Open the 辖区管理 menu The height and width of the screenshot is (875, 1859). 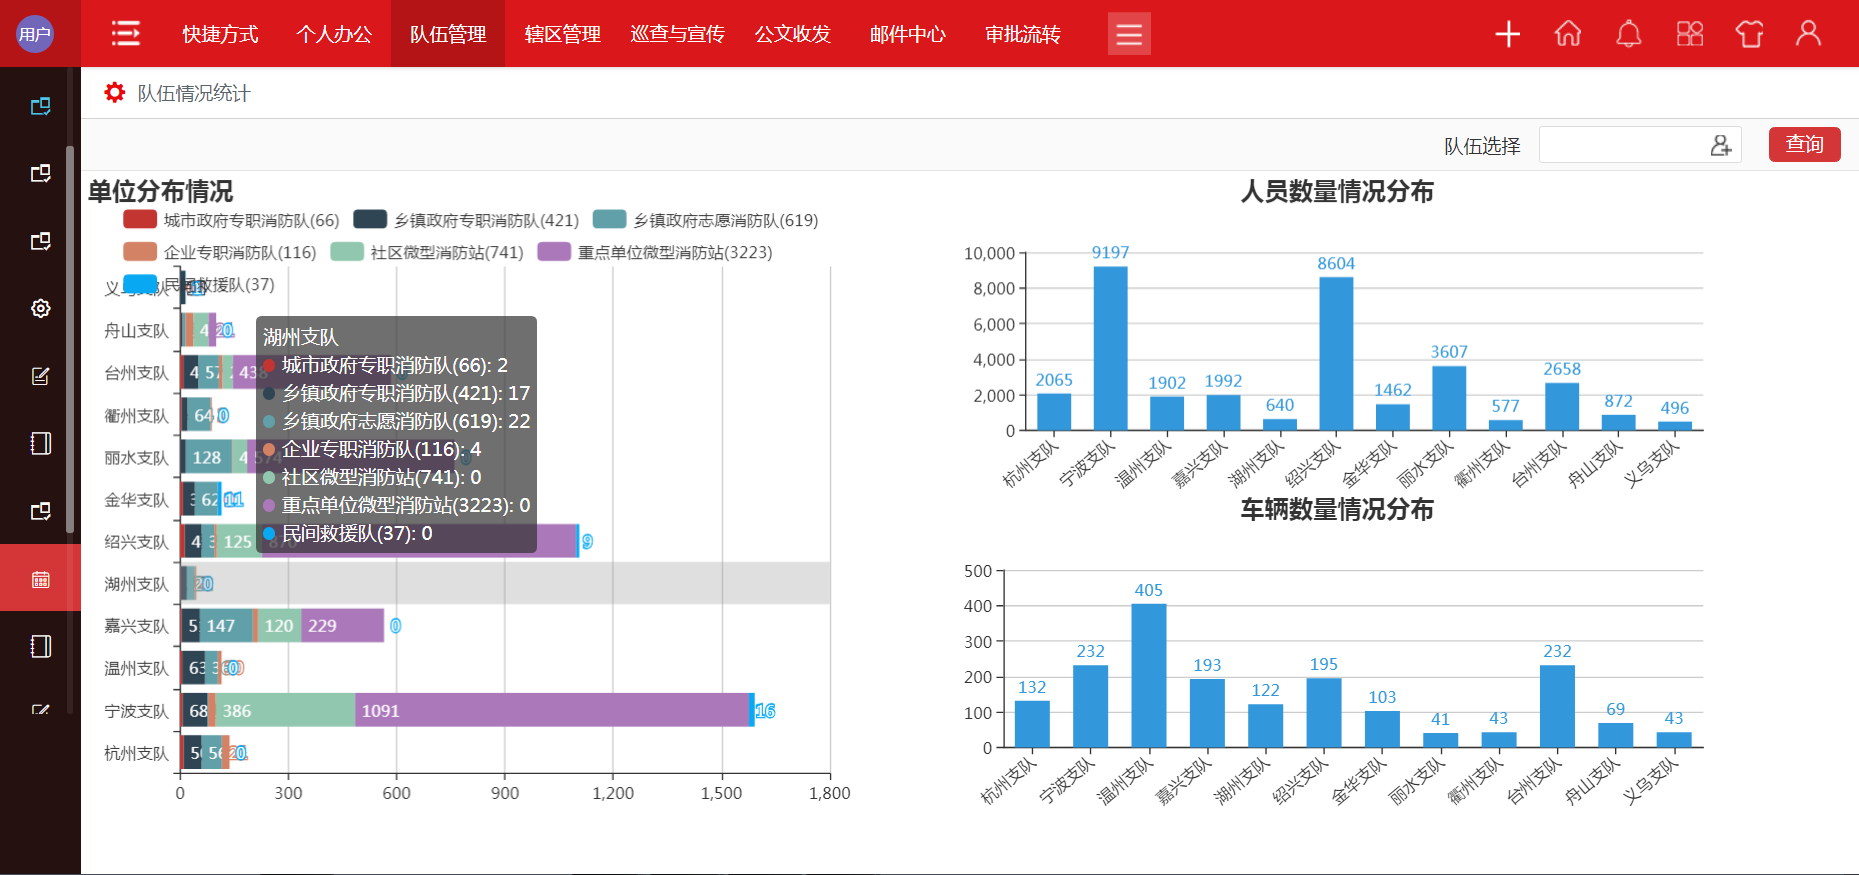(562, 34)
